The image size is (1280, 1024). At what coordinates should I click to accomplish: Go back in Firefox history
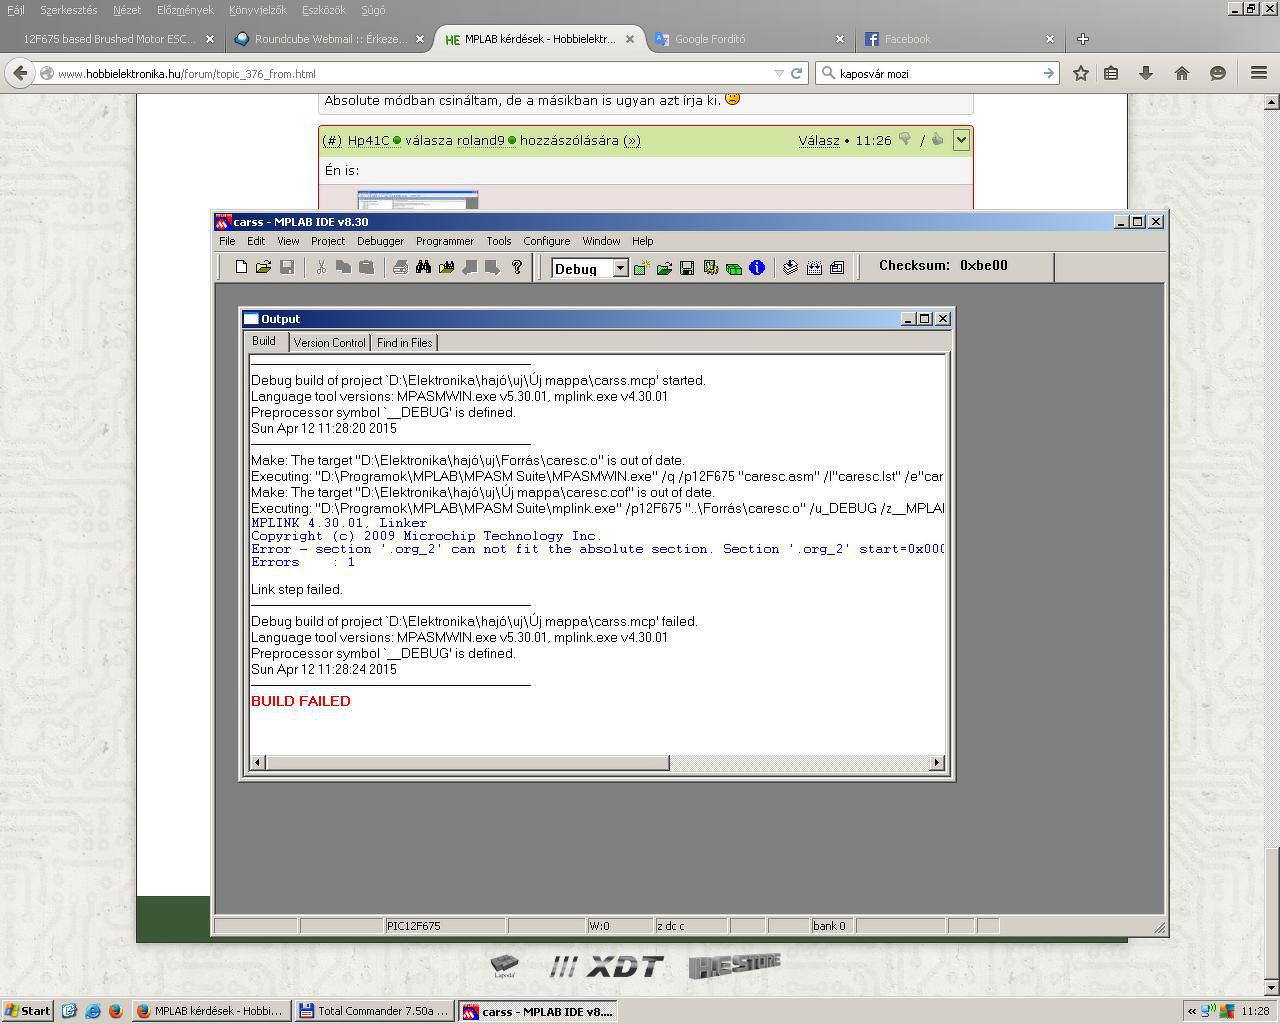click(20, 73)
